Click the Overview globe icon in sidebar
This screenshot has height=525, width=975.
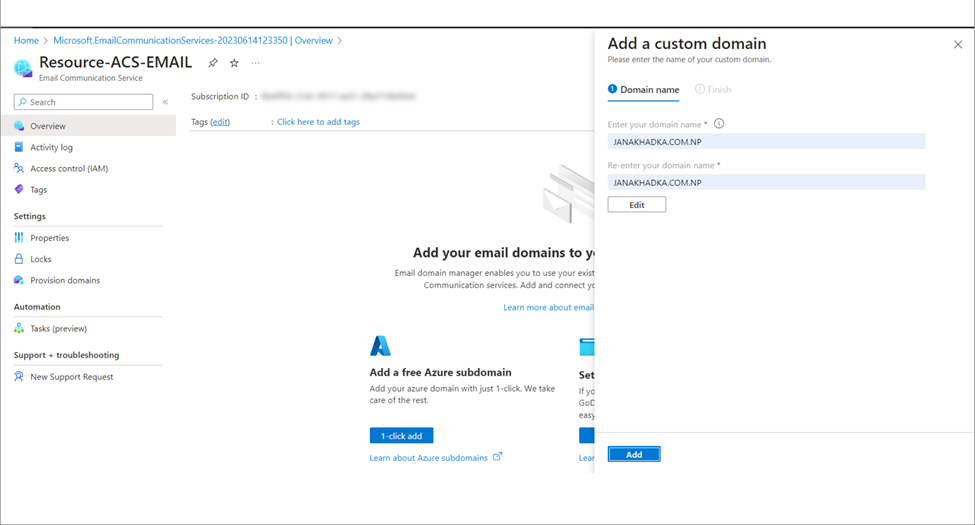point(19,126)
